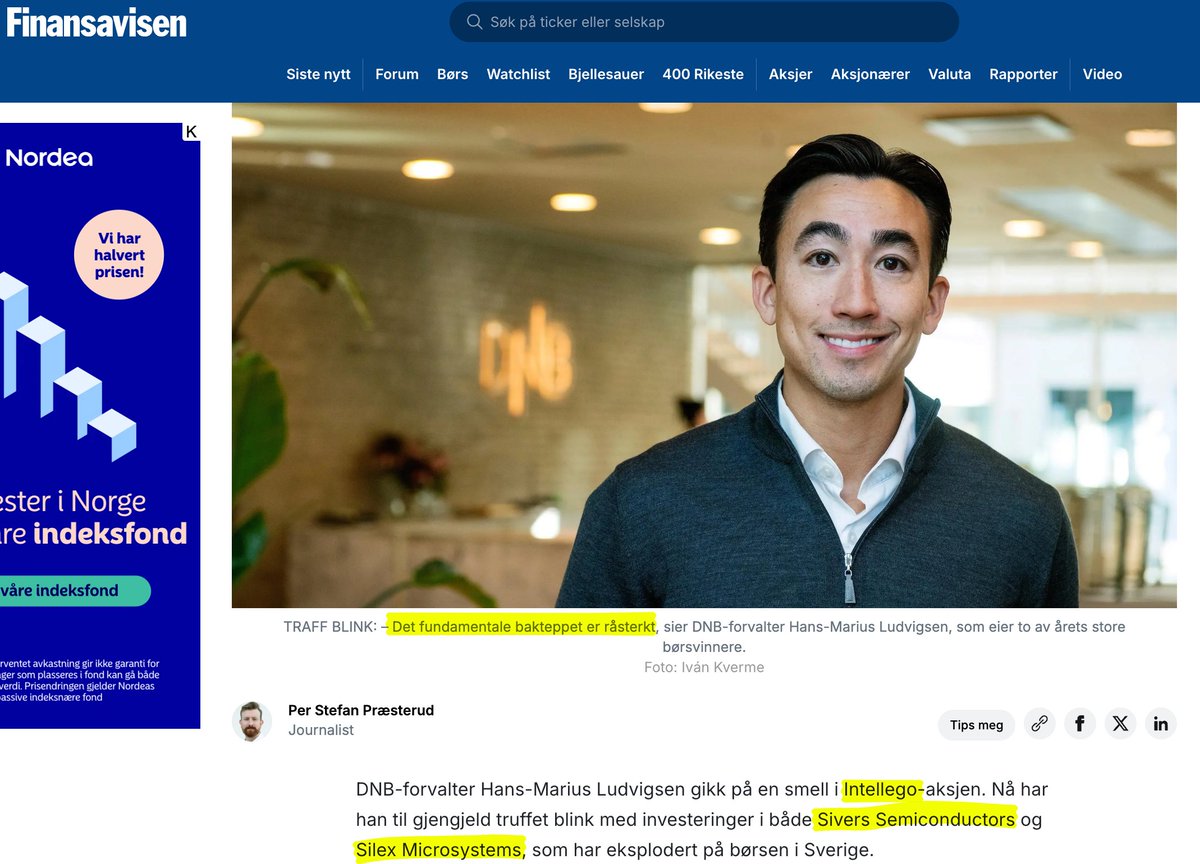Focus the ticker or company search field
The image size is (1200, 864).
[x=704, y=22]
